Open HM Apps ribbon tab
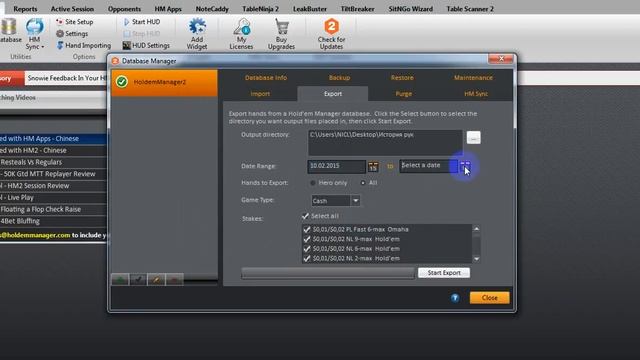The image size is (640, 360). 168,9
